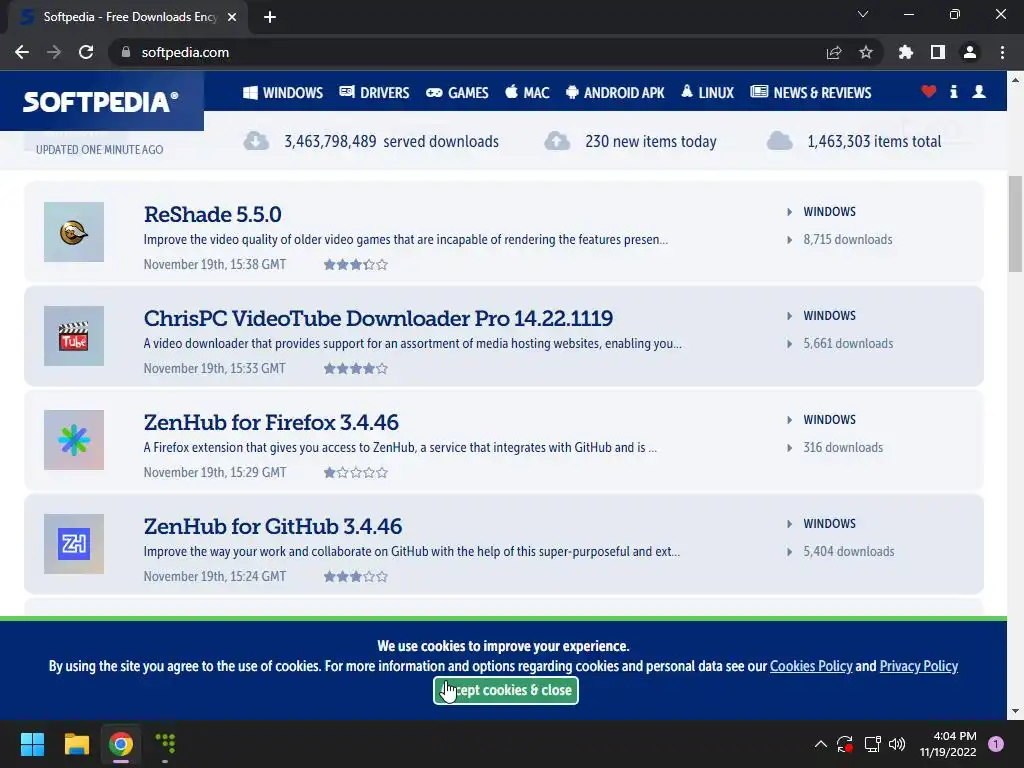This screenshot has width=1024, height=768.
Task: Show hidden system tray icons
Action: pyautogui.click(x=820, y=744)
